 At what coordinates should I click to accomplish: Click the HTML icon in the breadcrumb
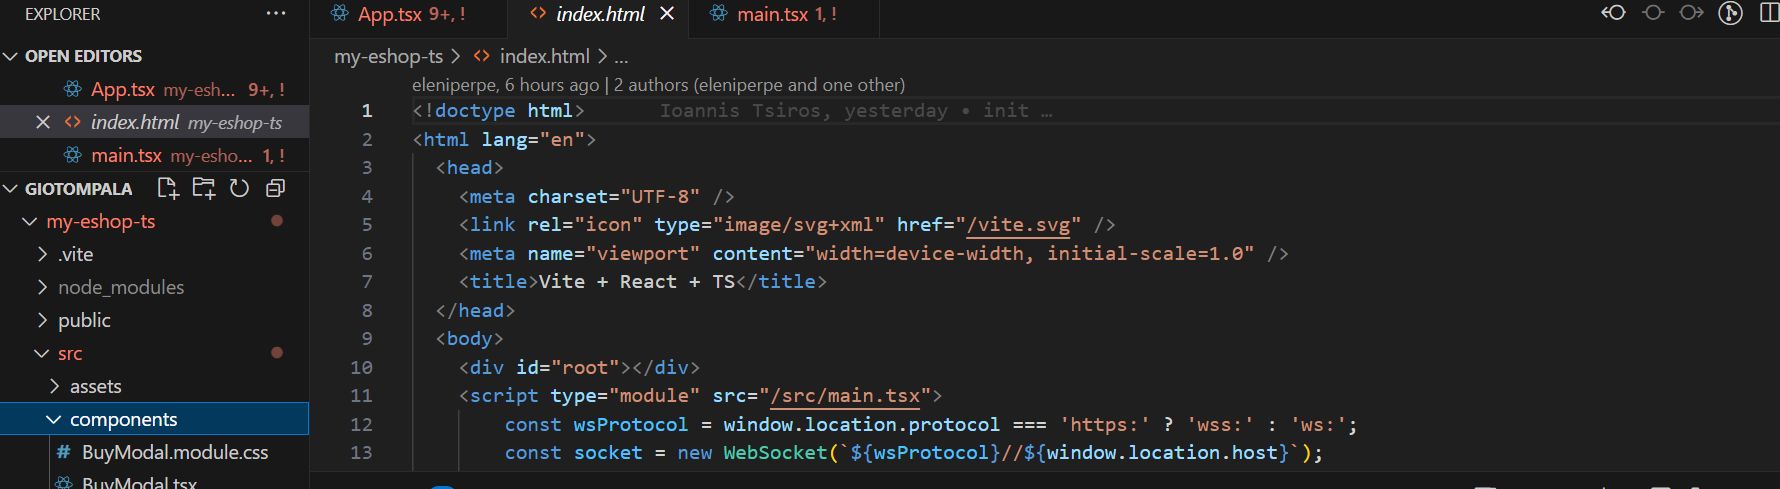point(481,56)
